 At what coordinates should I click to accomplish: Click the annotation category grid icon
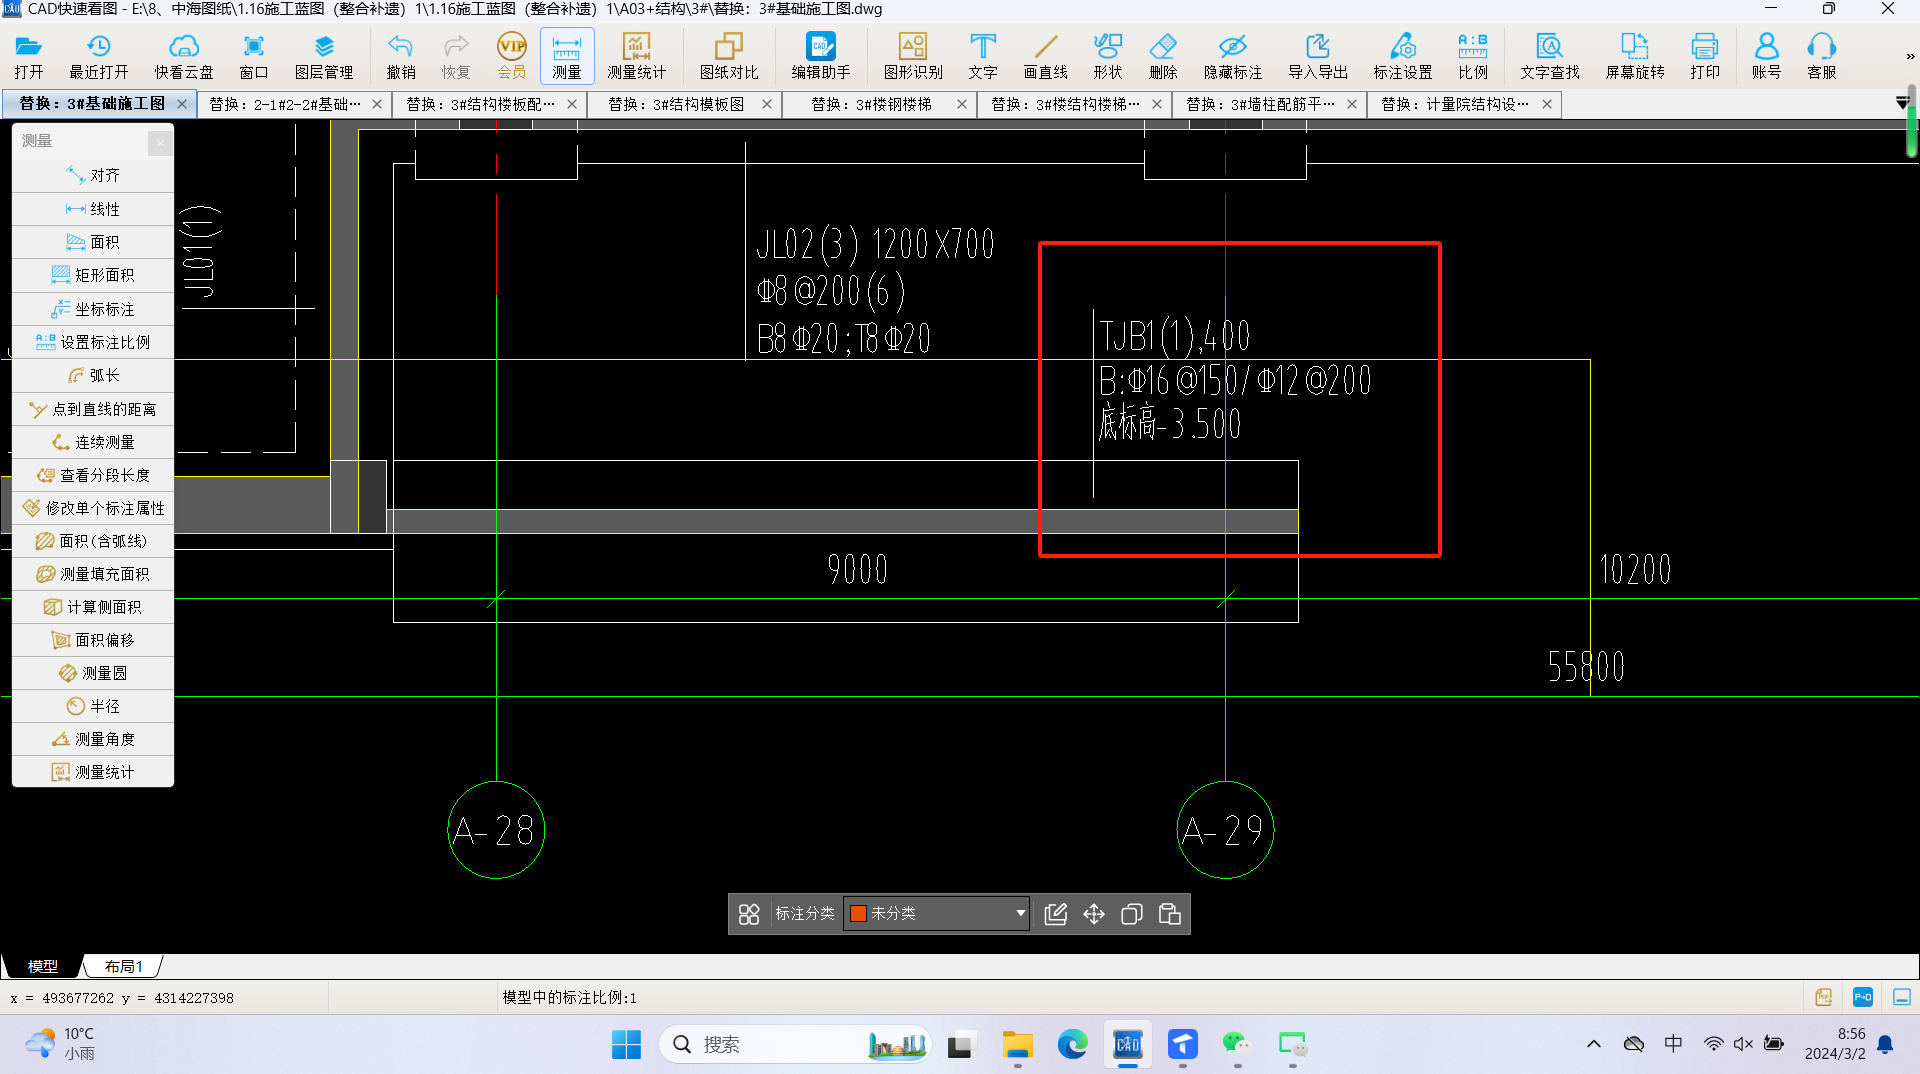point(749,914)
